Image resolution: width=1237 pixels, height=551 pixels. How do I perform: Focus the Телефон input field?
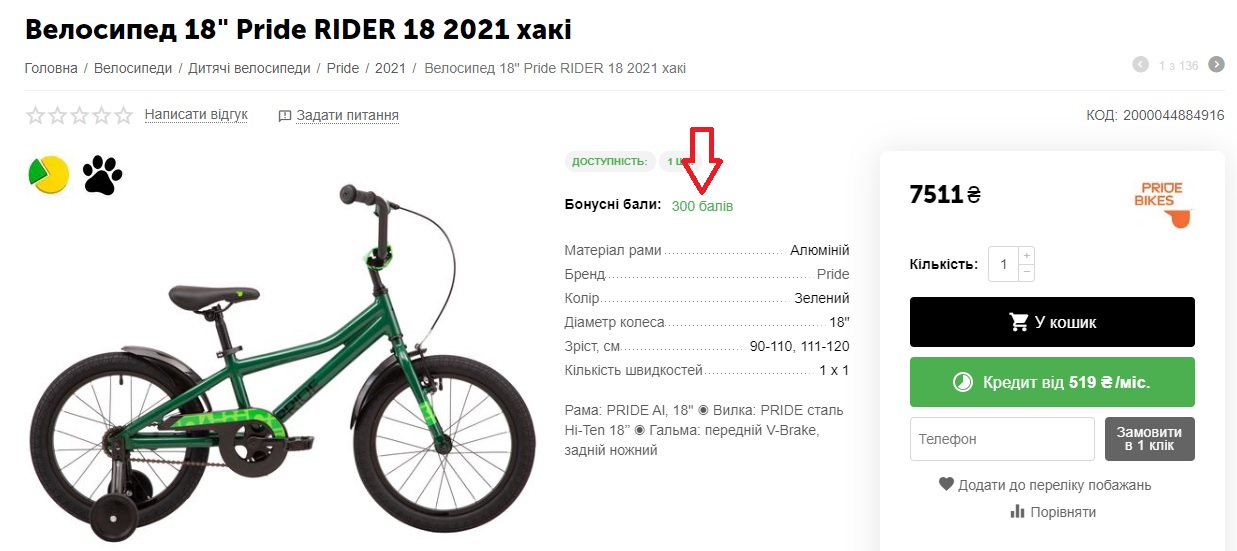1002,439
